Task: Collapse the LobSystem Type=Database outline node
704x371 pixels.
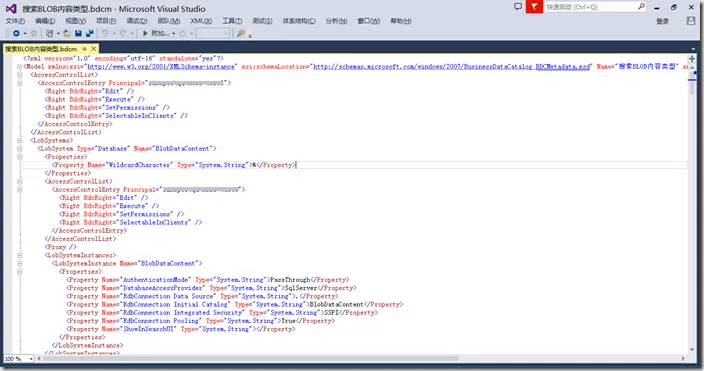Action: (19, 149)
